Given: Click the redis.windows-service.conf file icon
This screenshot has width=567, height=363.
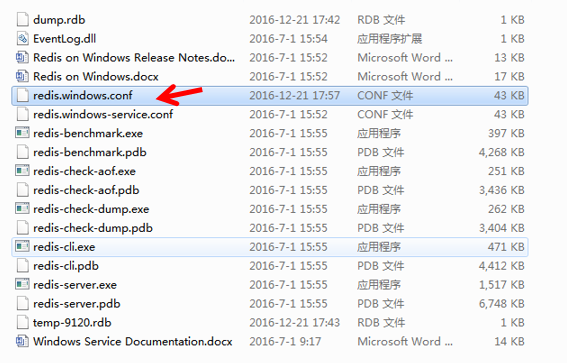Looking at the screenshot, I should pyautogui.click(x=22, y=114).
